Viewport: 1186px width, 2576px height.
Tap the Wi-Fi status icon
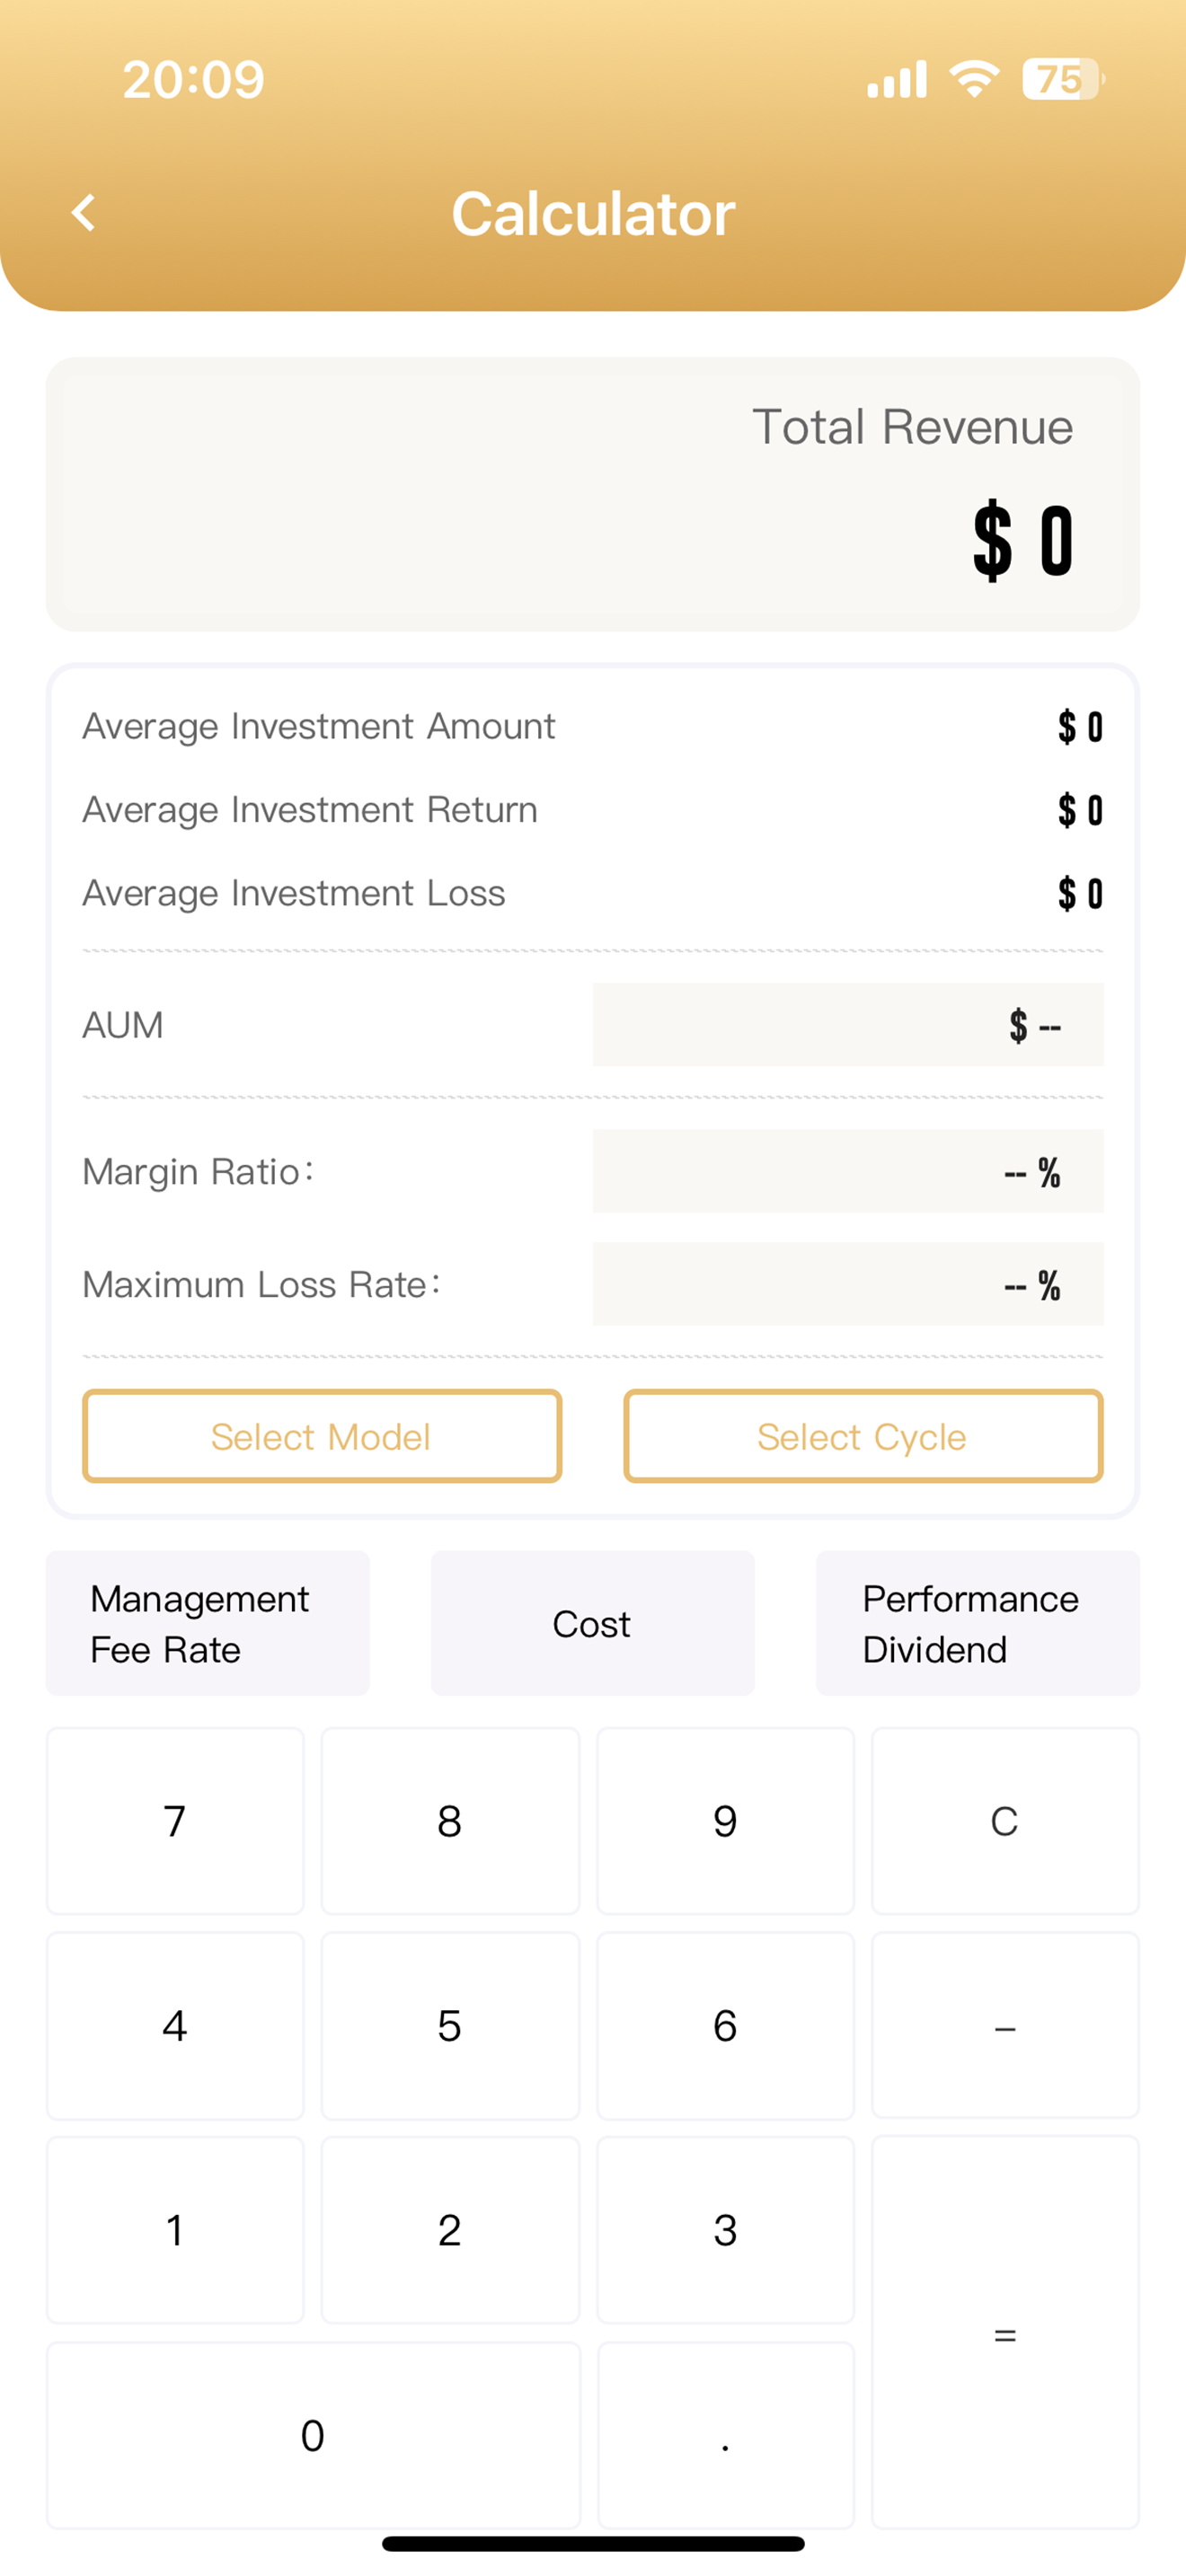point(974,79)
